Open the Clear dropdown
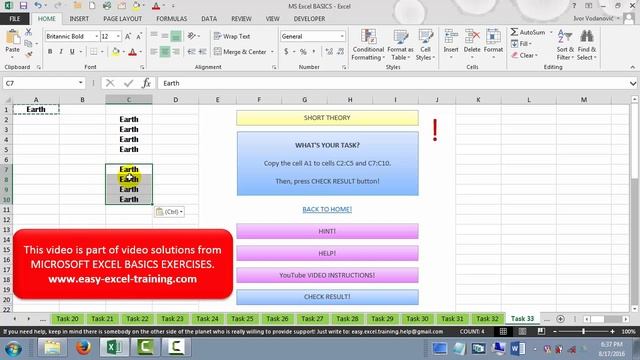The height and width of the screenshot is (360, 640). point(524,55)
